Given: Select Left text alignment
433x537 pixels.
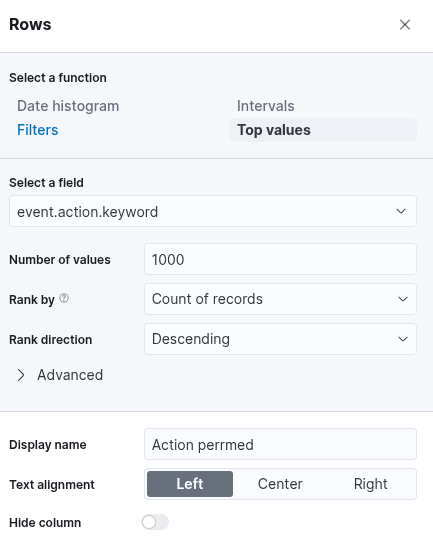Looking at the screenshot, I should pos(190,484).
